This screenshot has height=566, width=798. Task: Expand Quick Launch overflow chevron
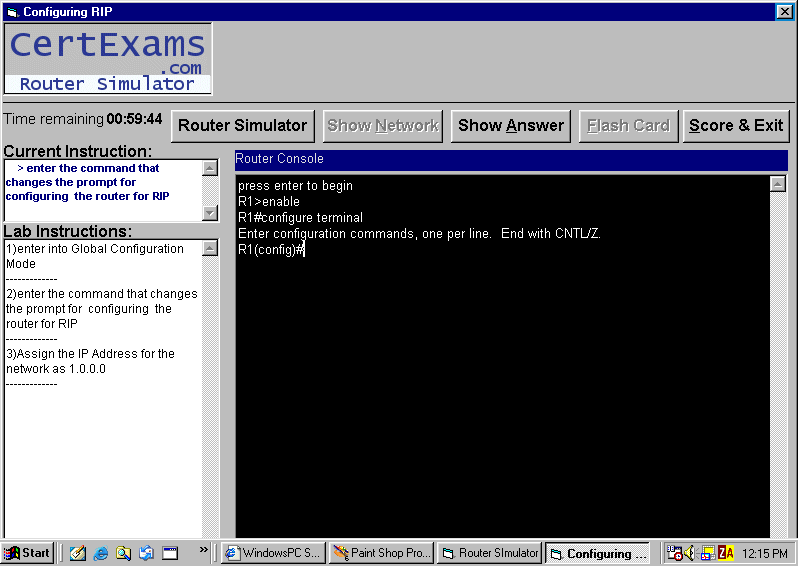point(204,549)
